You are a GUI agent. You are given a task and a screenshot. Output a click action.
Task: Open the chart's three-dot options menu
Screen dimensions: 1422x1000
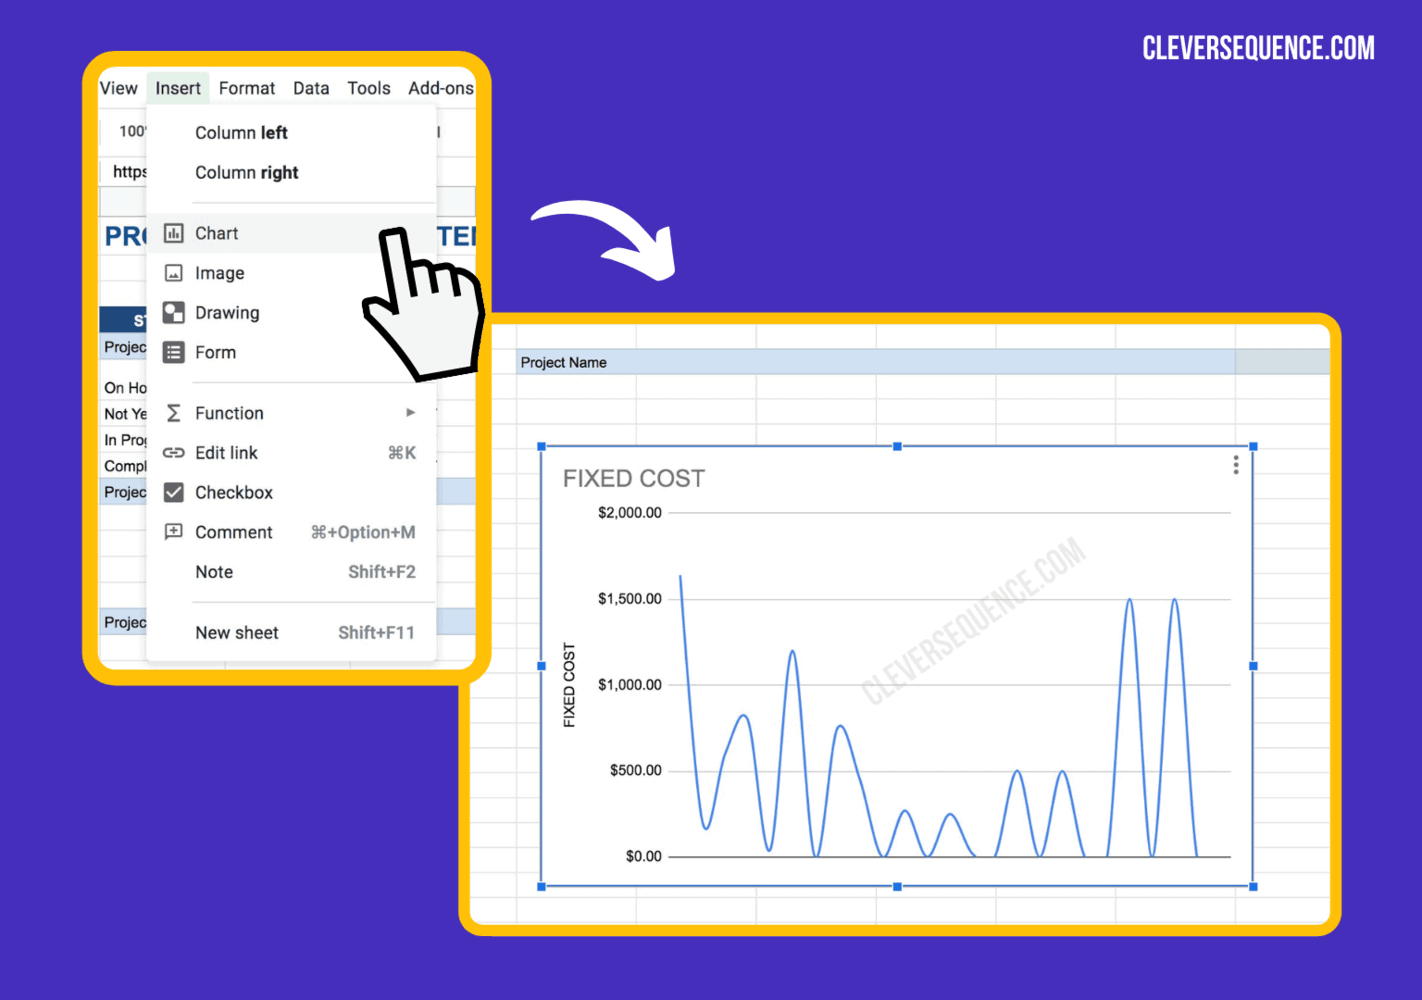tap(1236, 464)
